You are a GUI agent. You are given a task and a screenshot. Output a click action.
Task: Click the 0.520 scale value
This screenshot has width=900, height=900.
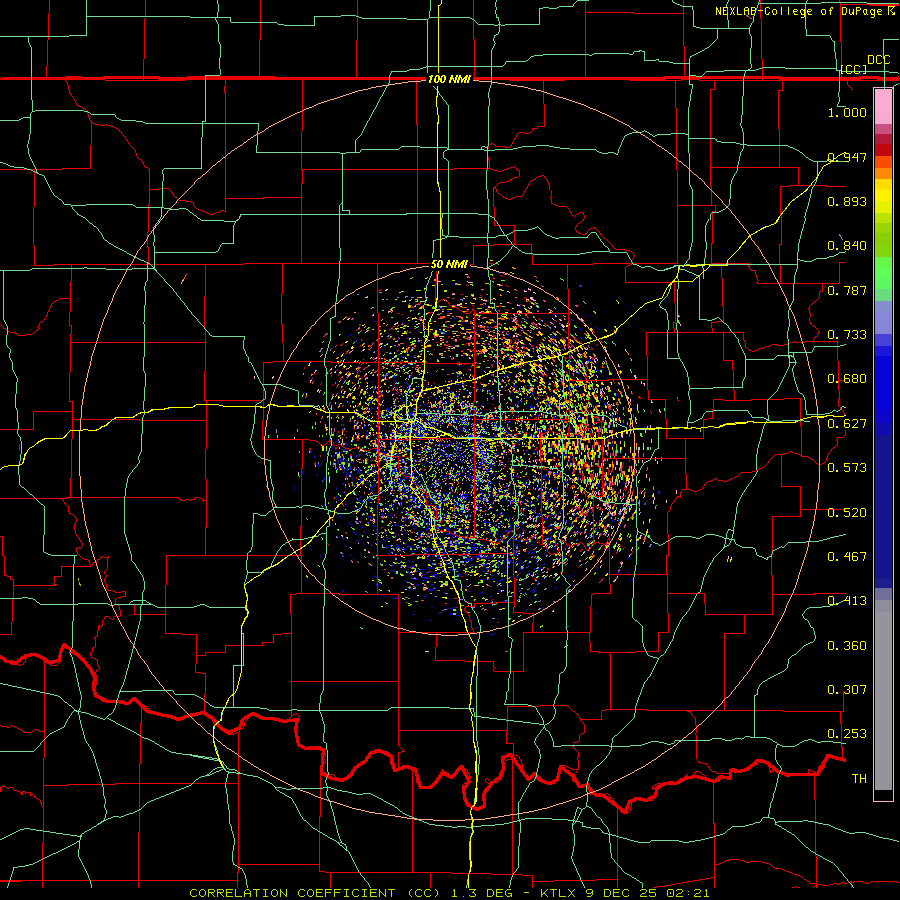(847, 513)
